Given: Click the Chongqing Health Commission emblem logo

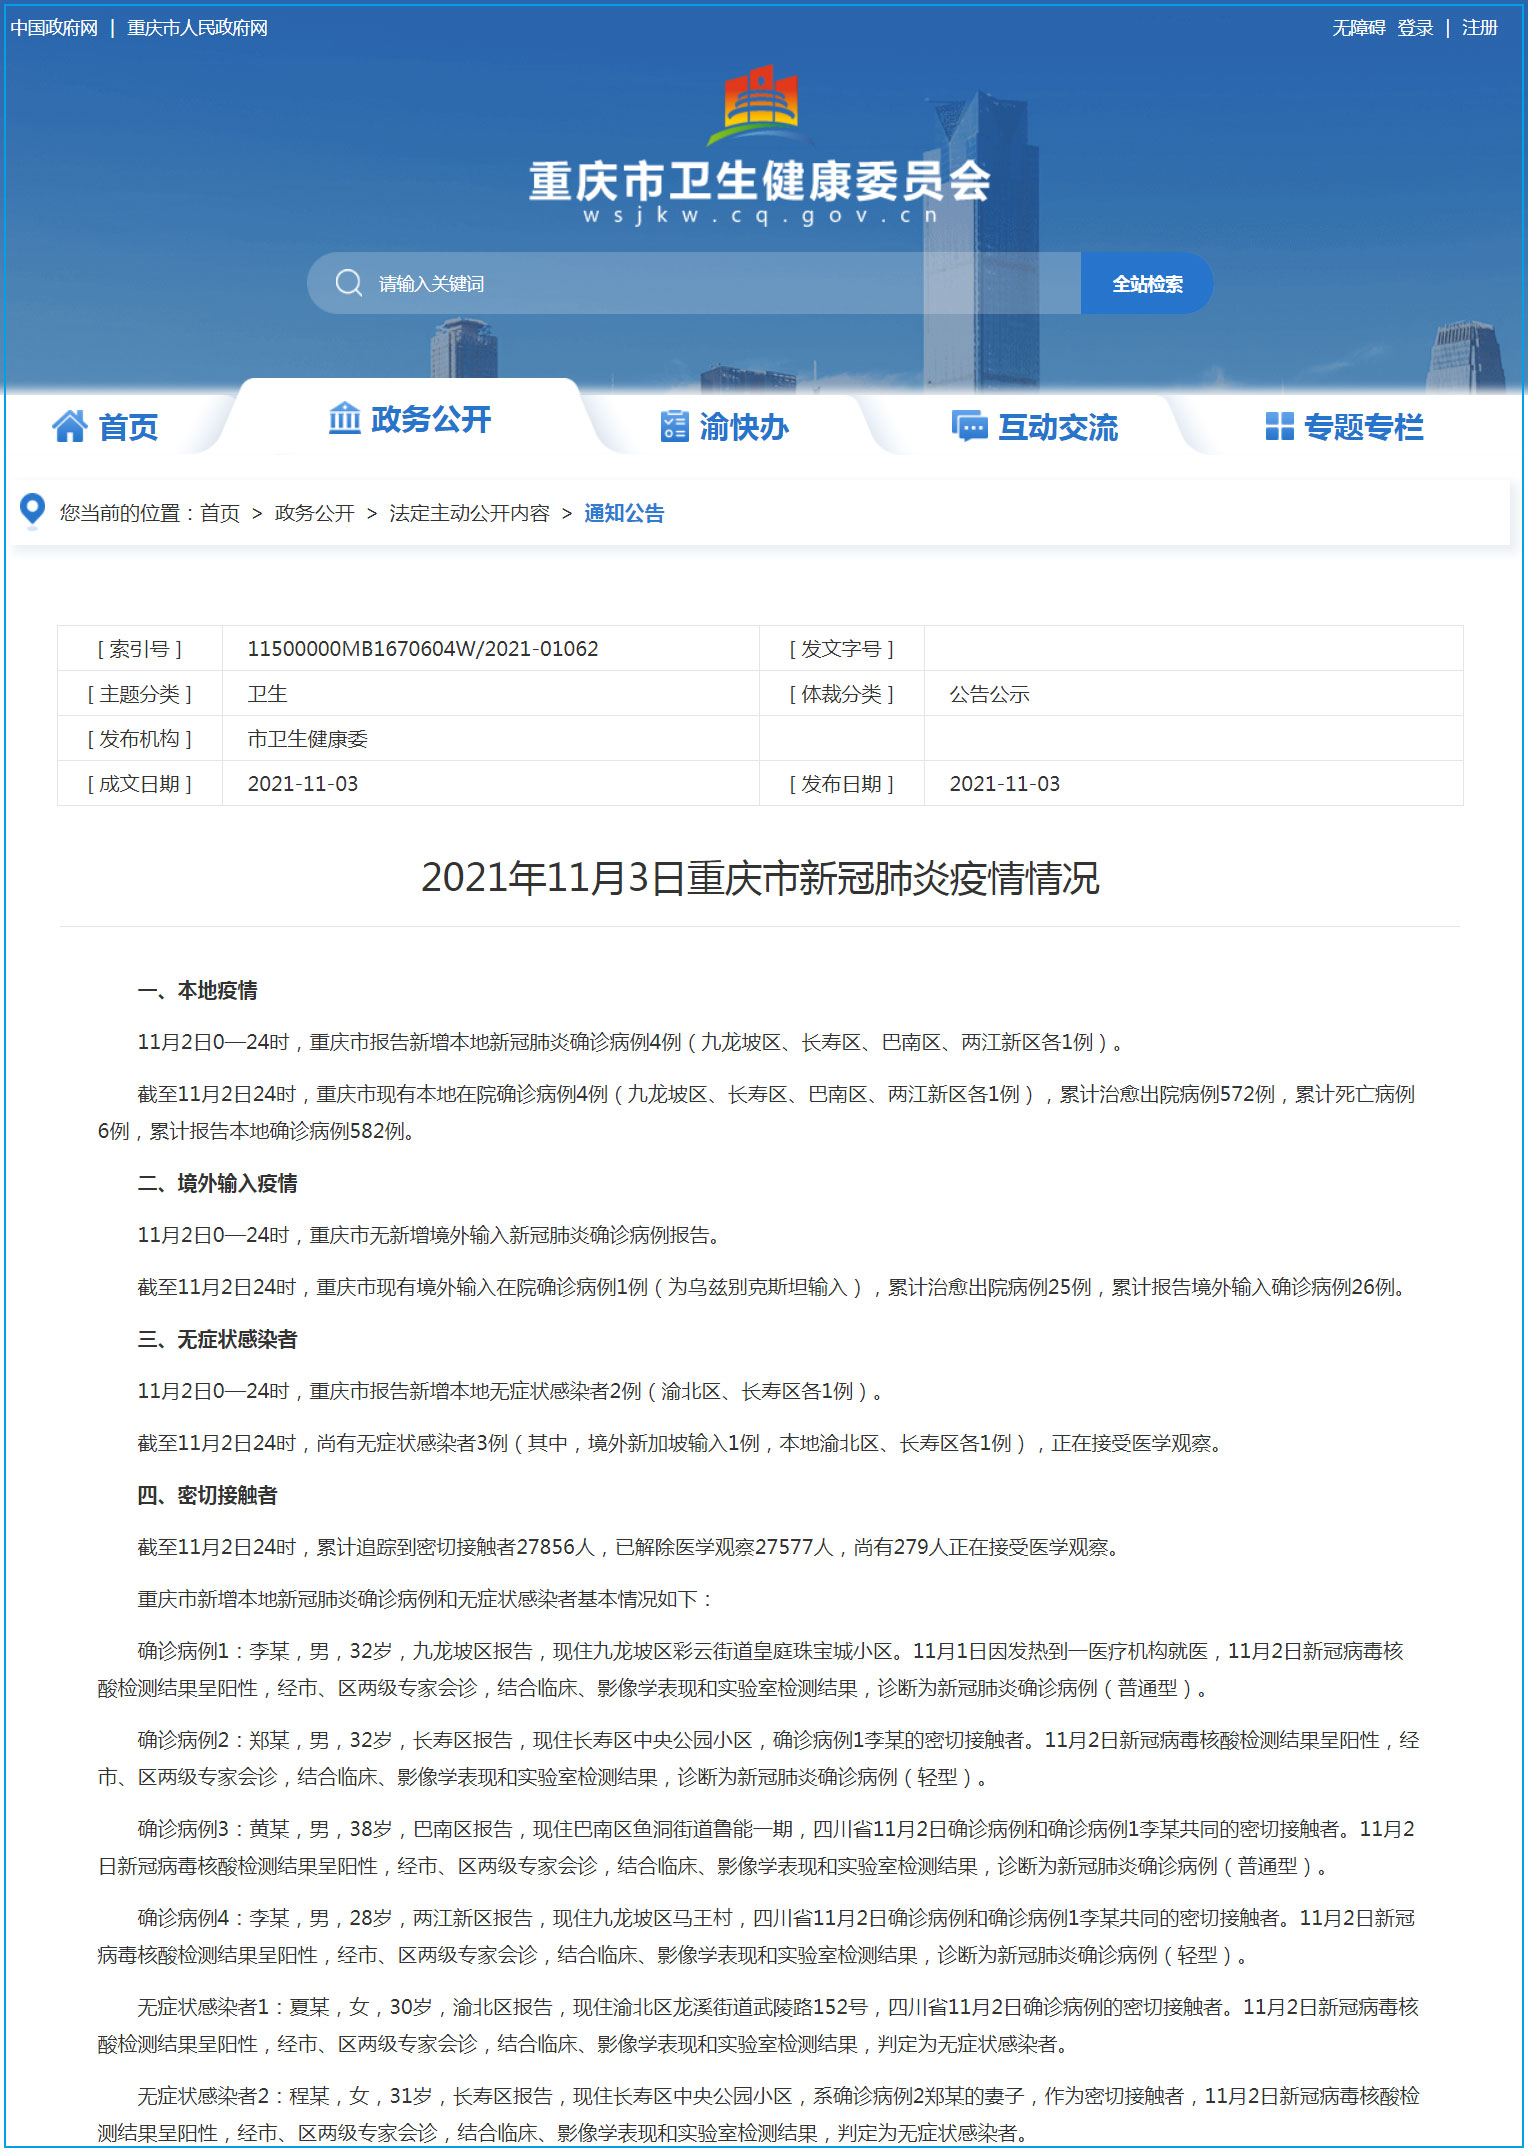Looking at the screenshot, I should [761, 103].
